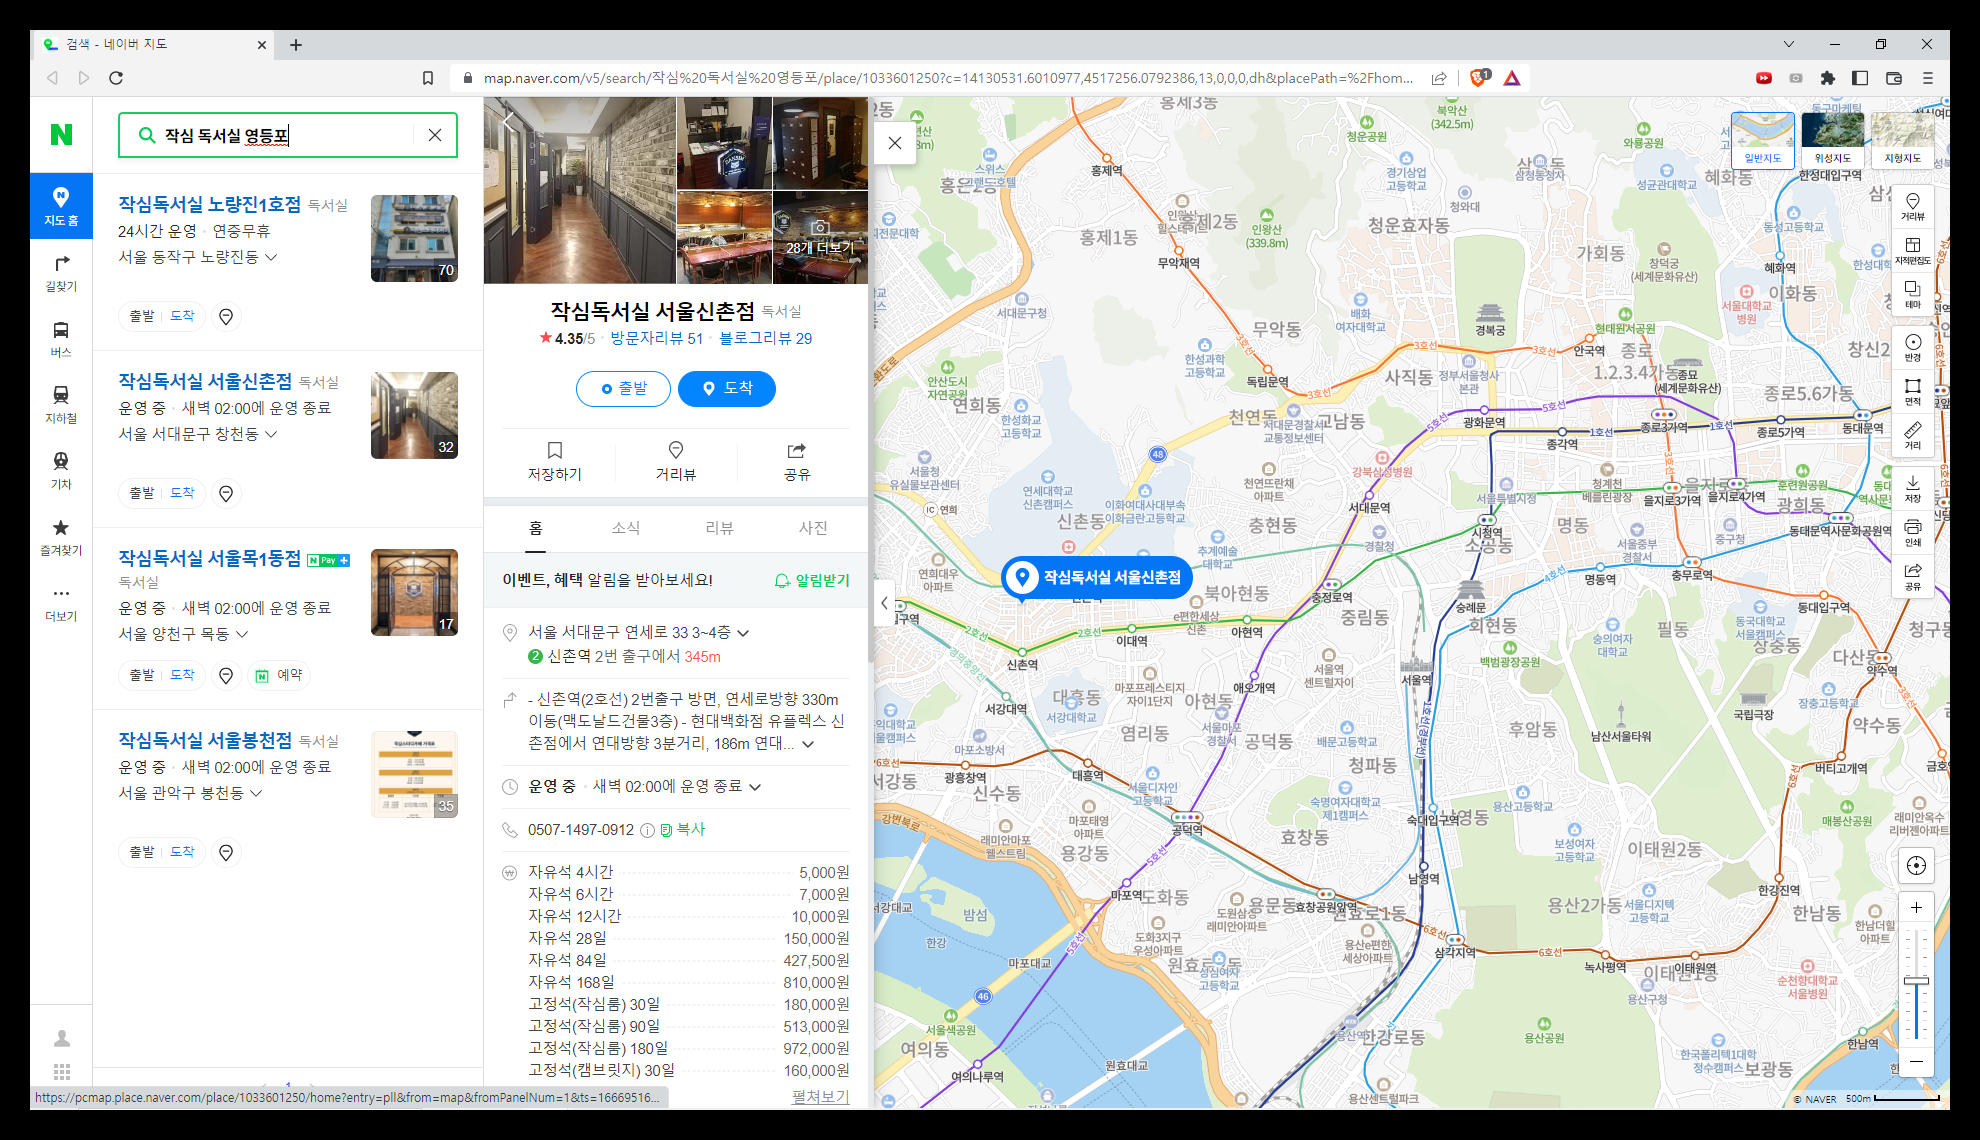
Task: Click the map pin icon for 서울봉천점 result
Action: [x=226, y=853]
